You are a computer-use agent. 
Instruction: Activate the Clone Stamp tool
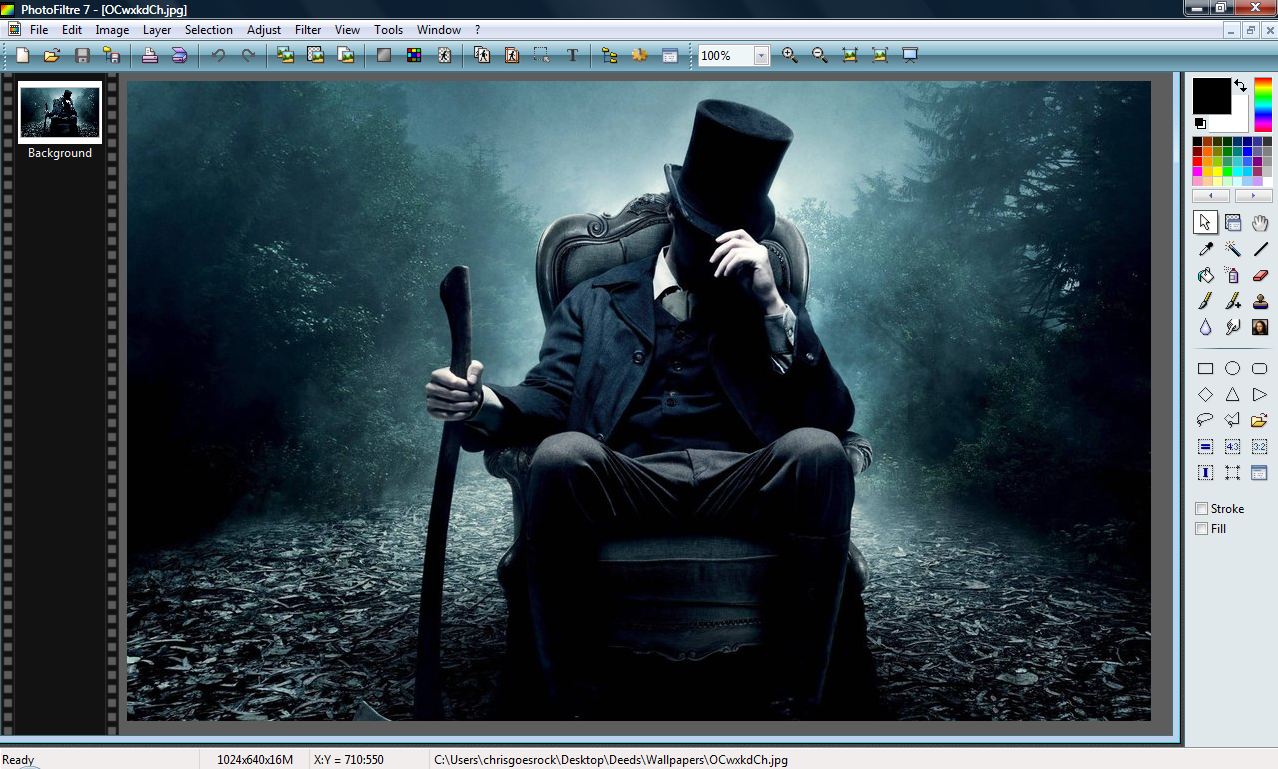[1260, 301]
